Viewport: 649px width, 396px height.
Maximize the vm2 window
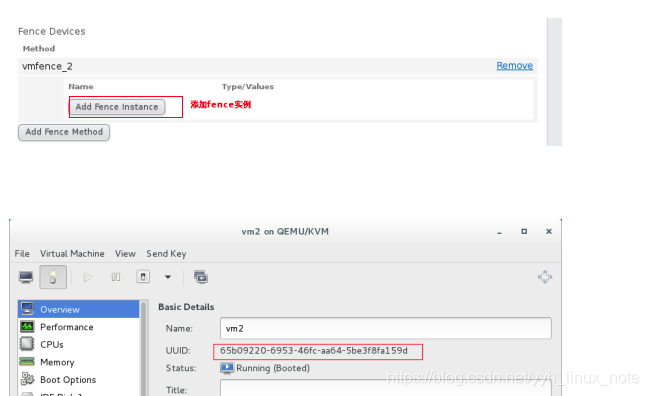pos(524,231)
